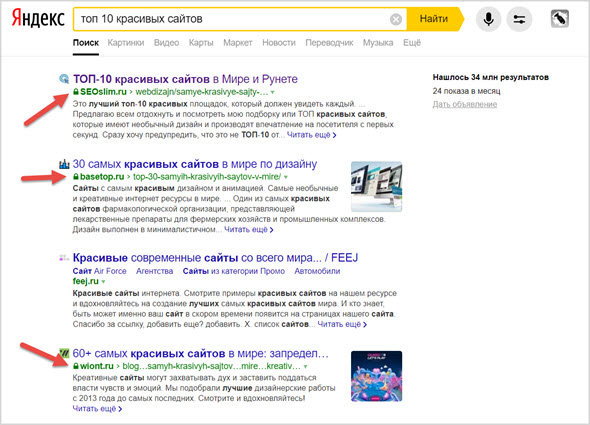This screenshot has height=425, width=590.
Task: Click the basetop.ru result favicon
Action: [x=64, y=164]
